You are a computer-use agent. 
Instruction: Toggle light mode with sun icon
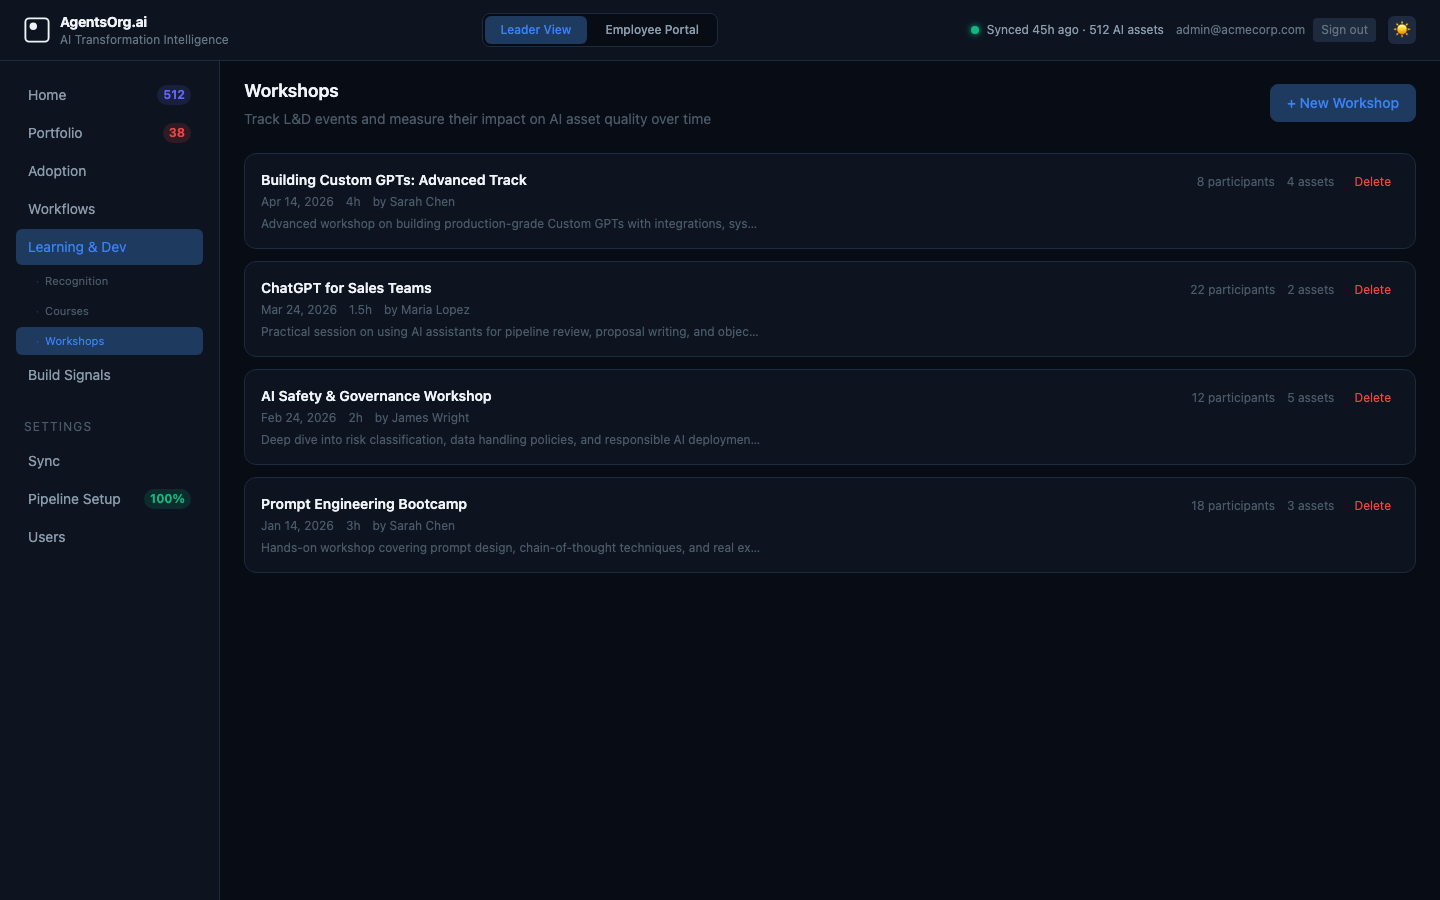click(1402, 30)
